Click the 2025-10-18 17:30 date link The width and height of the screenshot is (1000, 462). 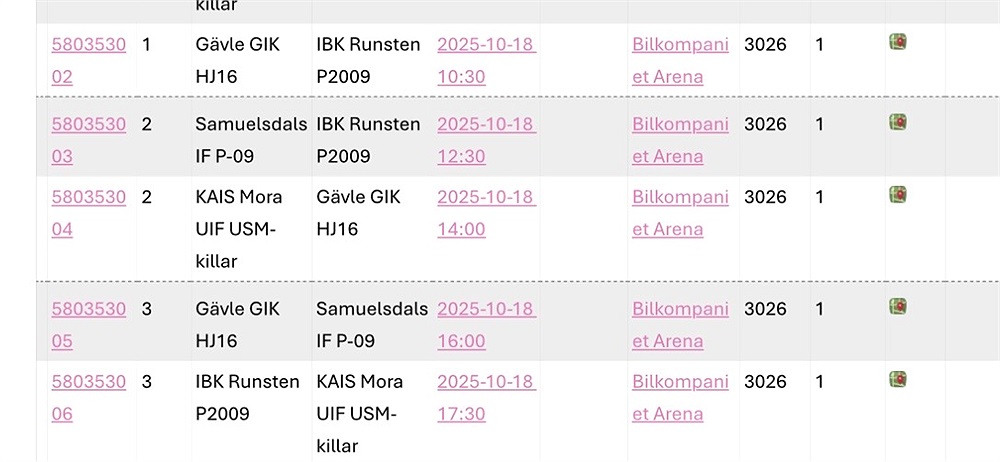tap(485, 397)
